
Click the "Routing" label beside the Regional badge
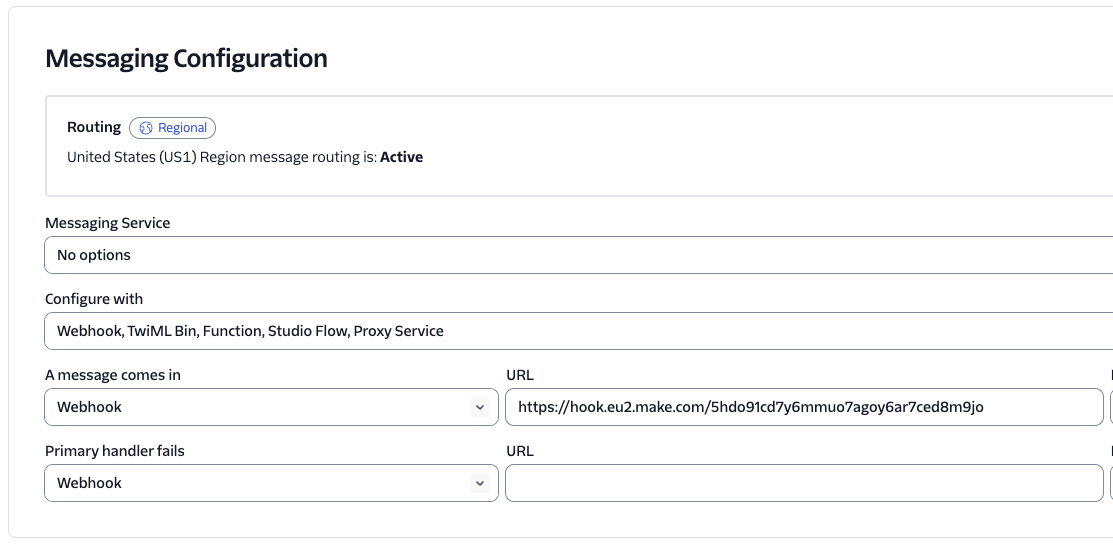click(94, 128)
